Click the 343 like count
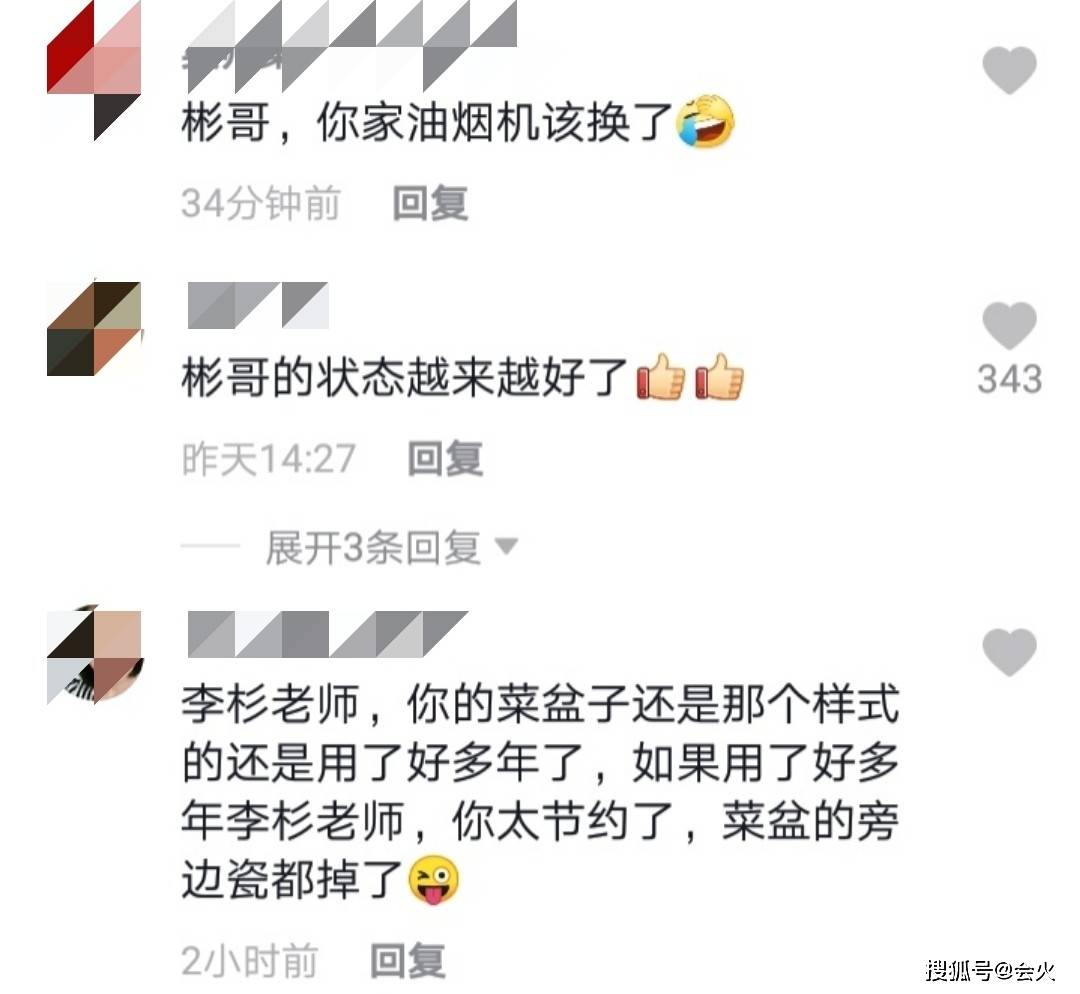The width and height of the screenshot is (1080, 994). (1009, 379)
